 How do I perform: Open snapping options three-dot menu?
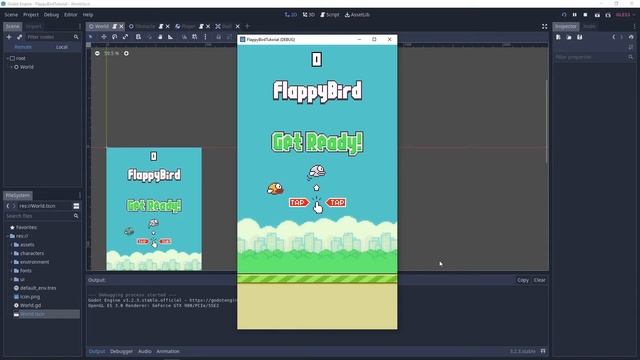pyautogui.click(x=205, y=37)
